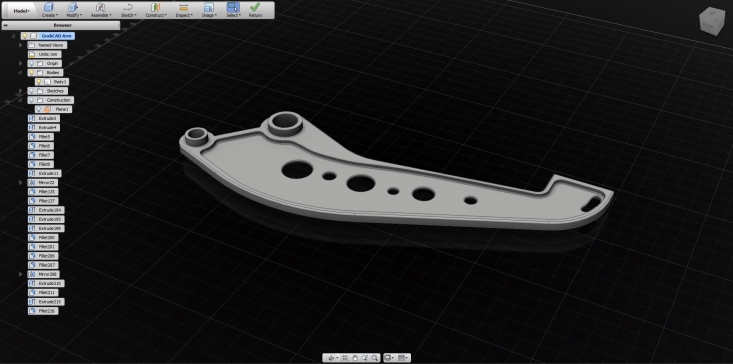Open the Select options menu
The height and width of the screenshot is (364, 733).
[233, 9]
